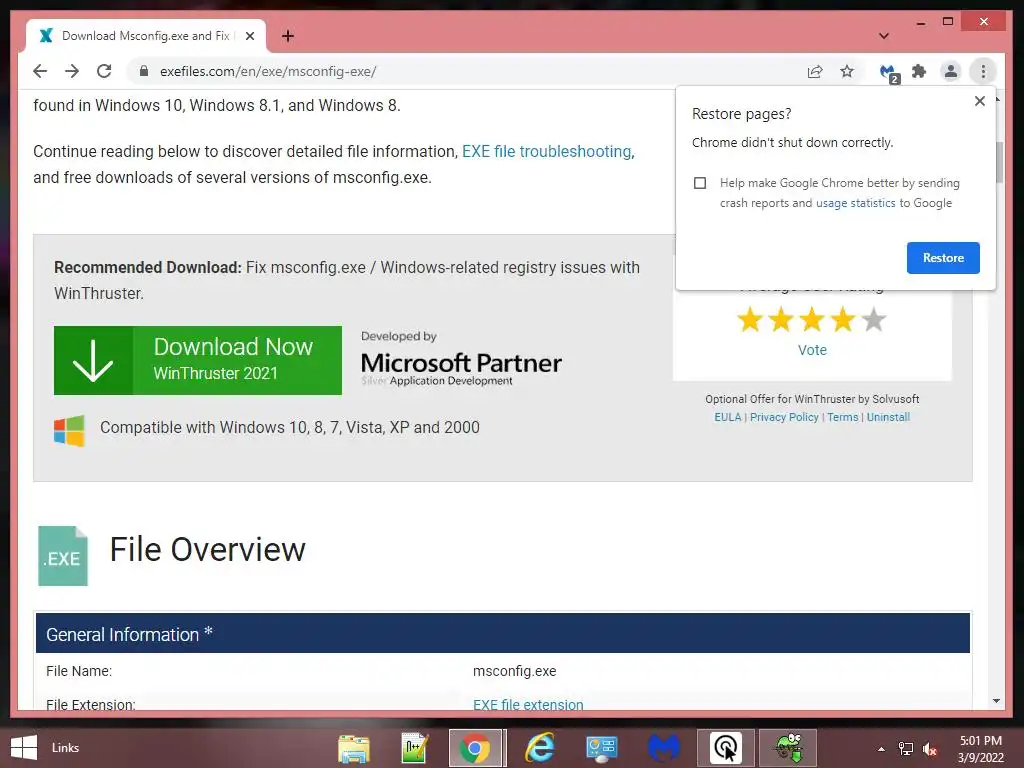Rate with the fifth grey star
1024x768 pixels.
coord(874,320)
